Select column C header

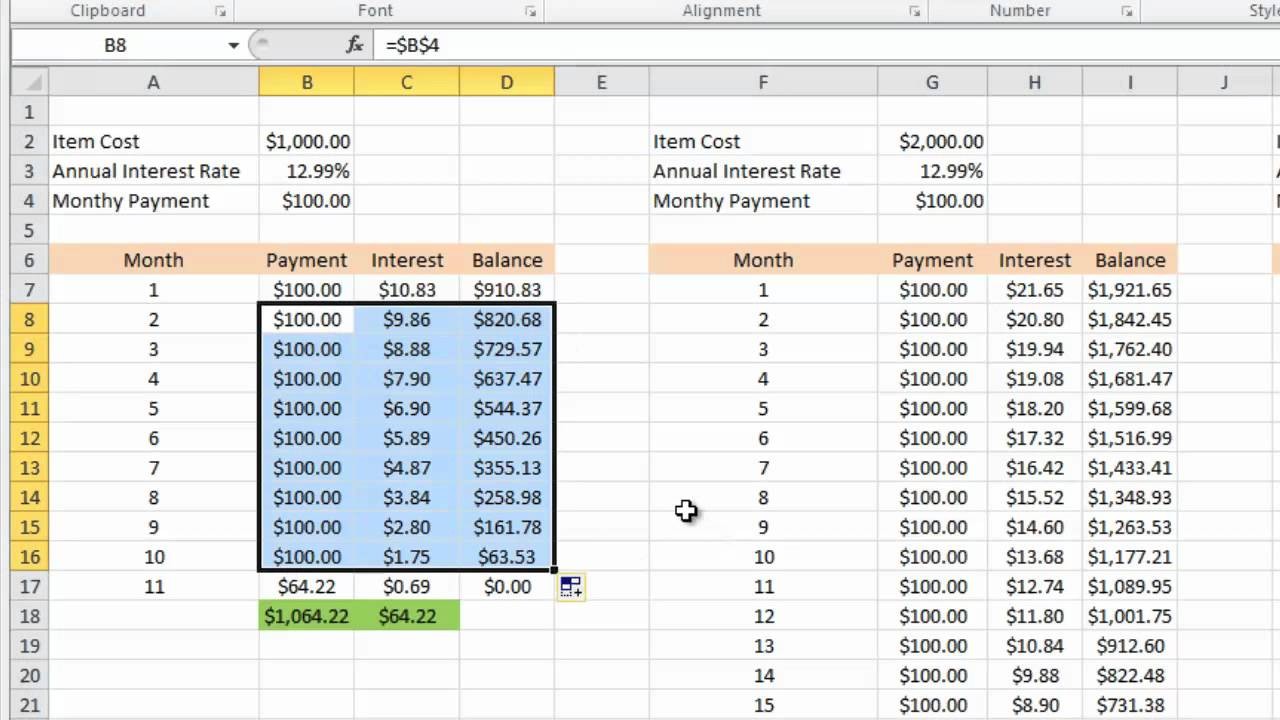pos(407,83)
